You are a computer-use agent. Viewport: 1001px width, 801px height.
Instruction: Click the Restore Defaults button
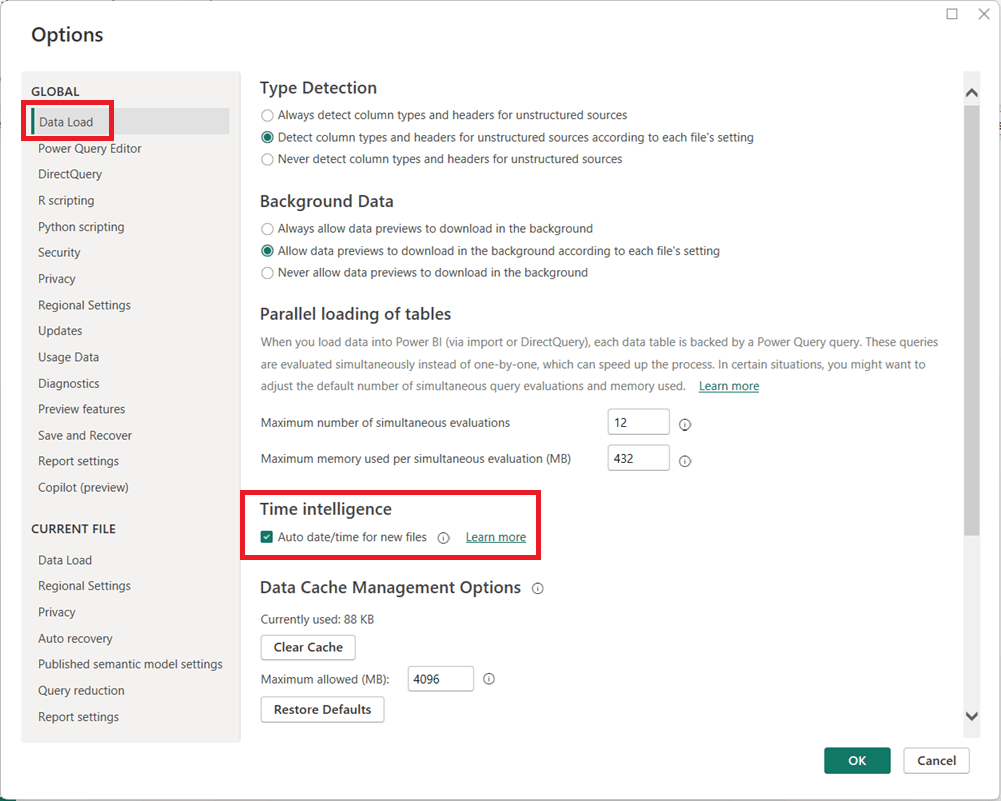pos(322,710)
